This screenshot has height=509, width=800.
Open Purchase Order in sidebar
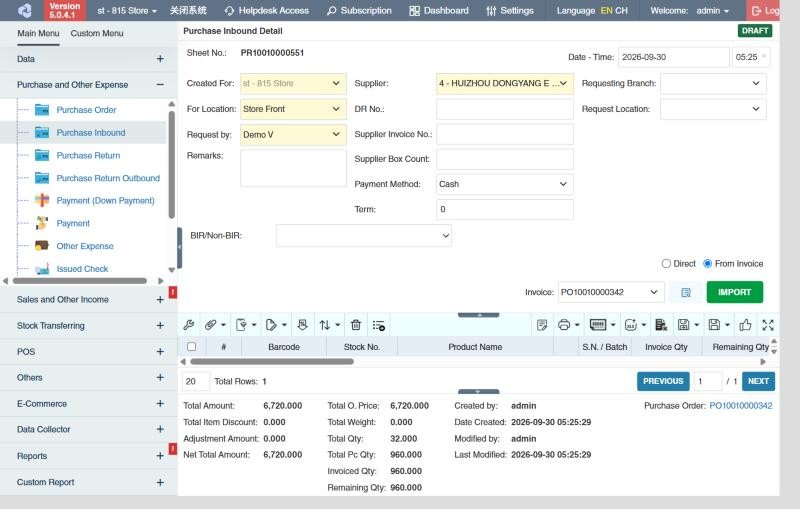click(x=86, y=110)
